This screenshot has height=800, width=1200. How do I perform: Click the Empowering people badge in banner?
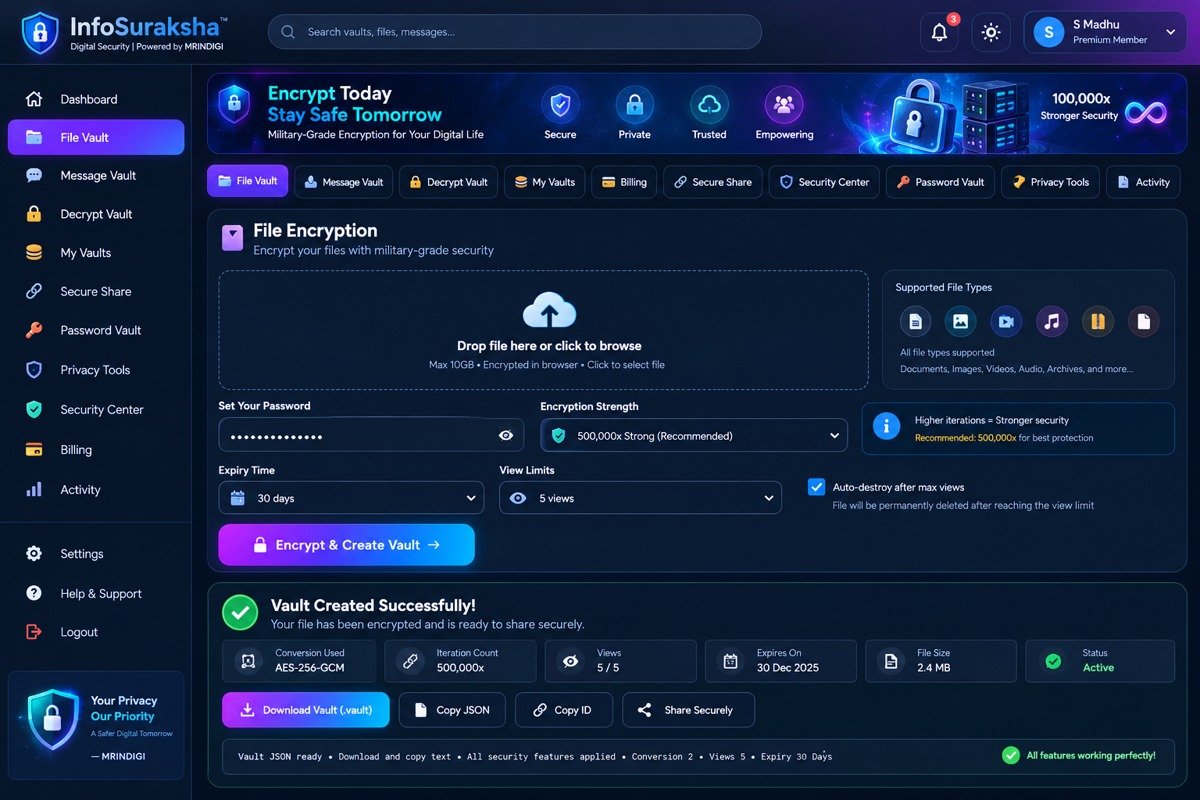pyautogui.click(x=784, y=104)
